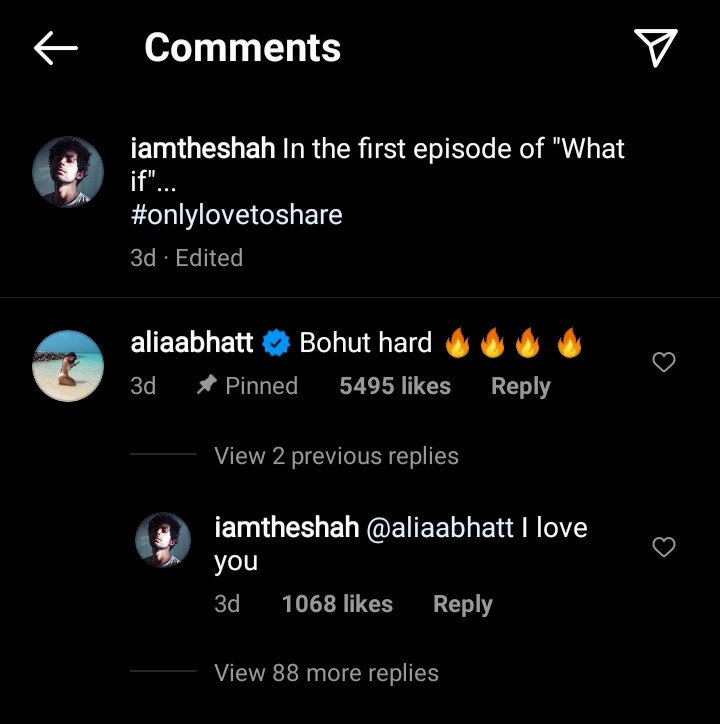The height and width of the screenshot is (724, 720).
Task: Open the @aliaabhatt mention in the reply
Action: pos(441,528)
